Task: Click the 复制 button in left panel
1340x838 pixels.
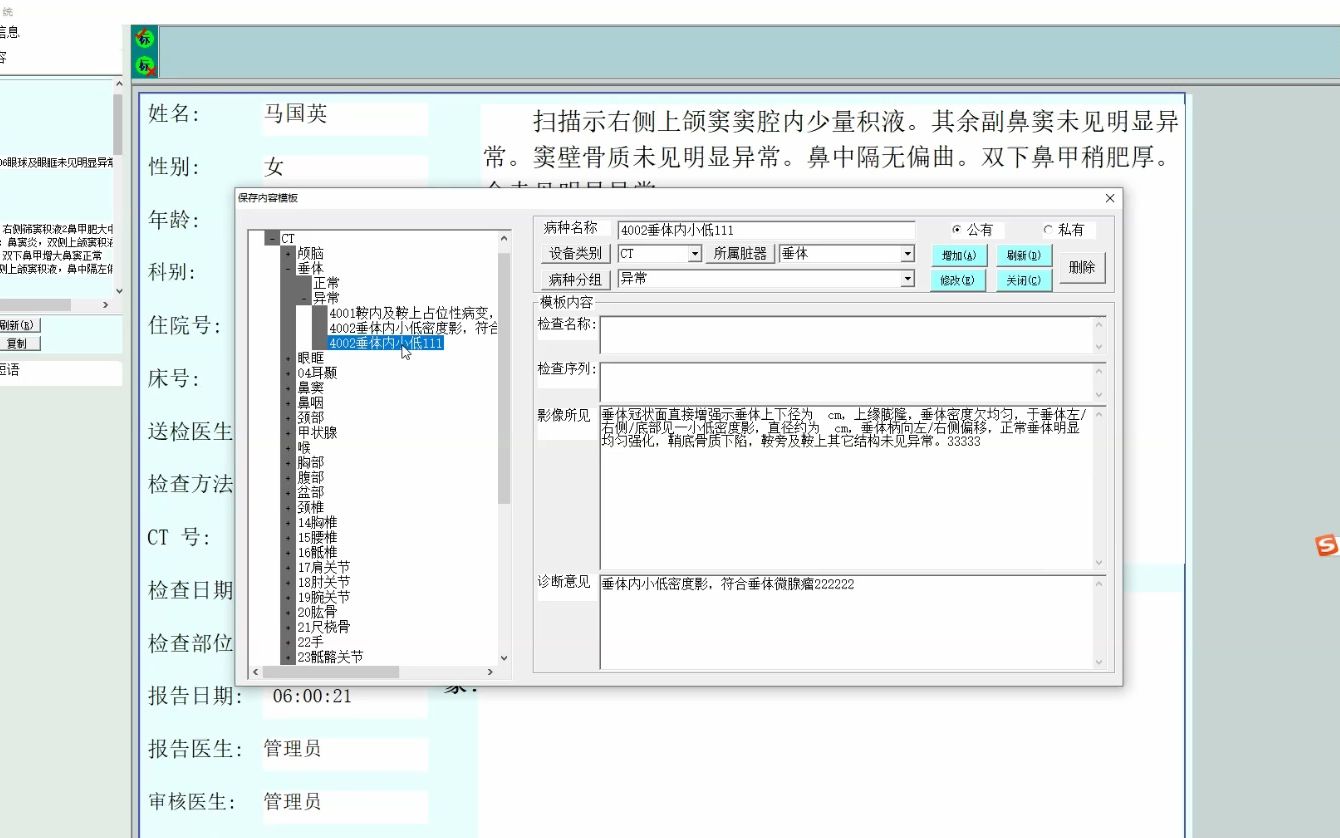Action: 18,344
